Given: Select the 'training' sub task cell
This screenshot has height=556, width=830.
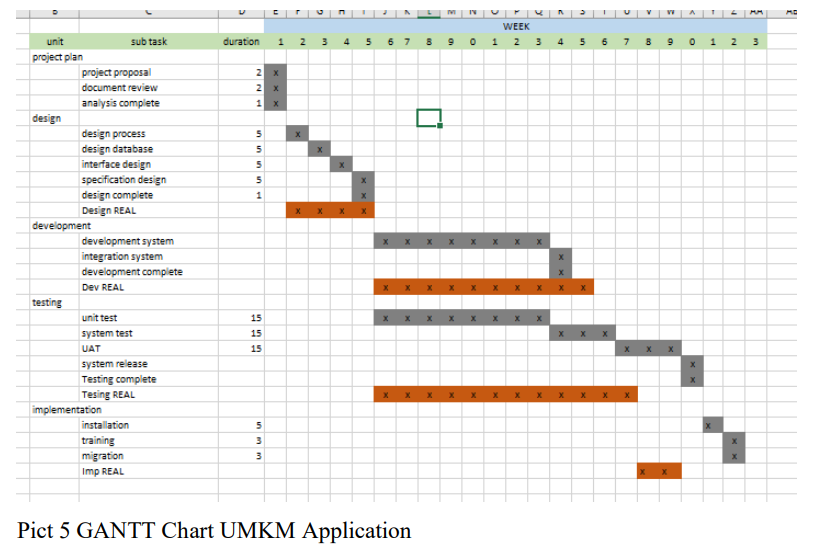Looking at the screenshot, I should (149, 441).
